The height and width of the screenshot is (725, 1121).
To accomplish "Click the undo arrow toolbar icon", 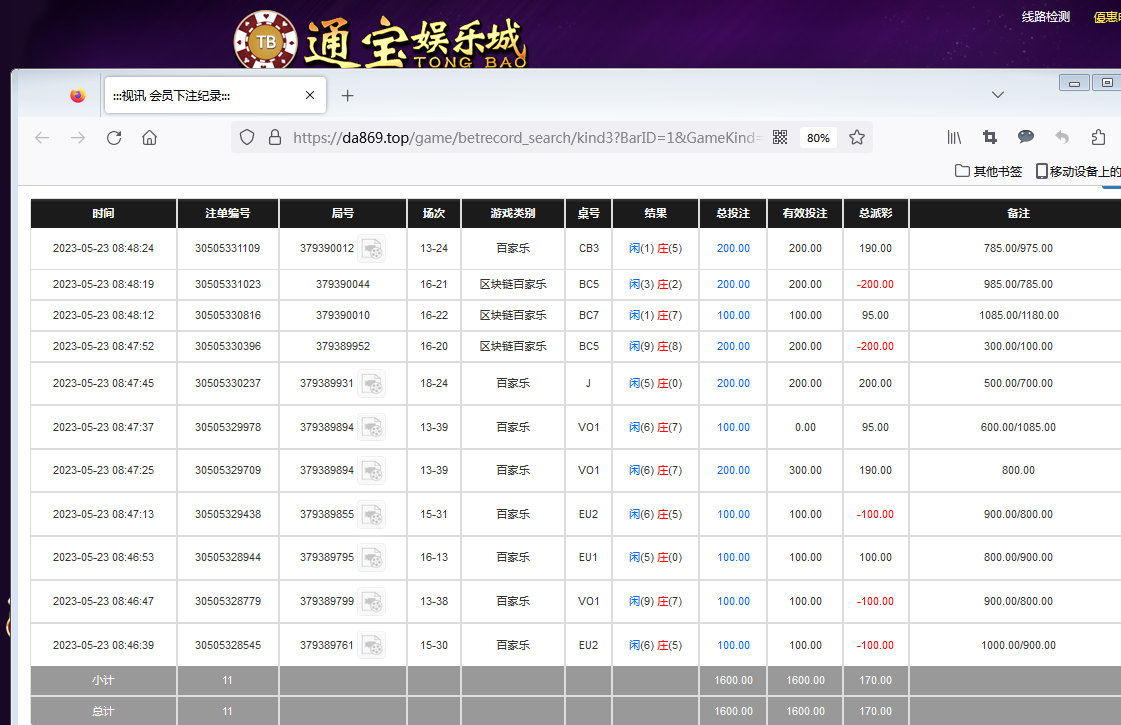I will 1062,137.
